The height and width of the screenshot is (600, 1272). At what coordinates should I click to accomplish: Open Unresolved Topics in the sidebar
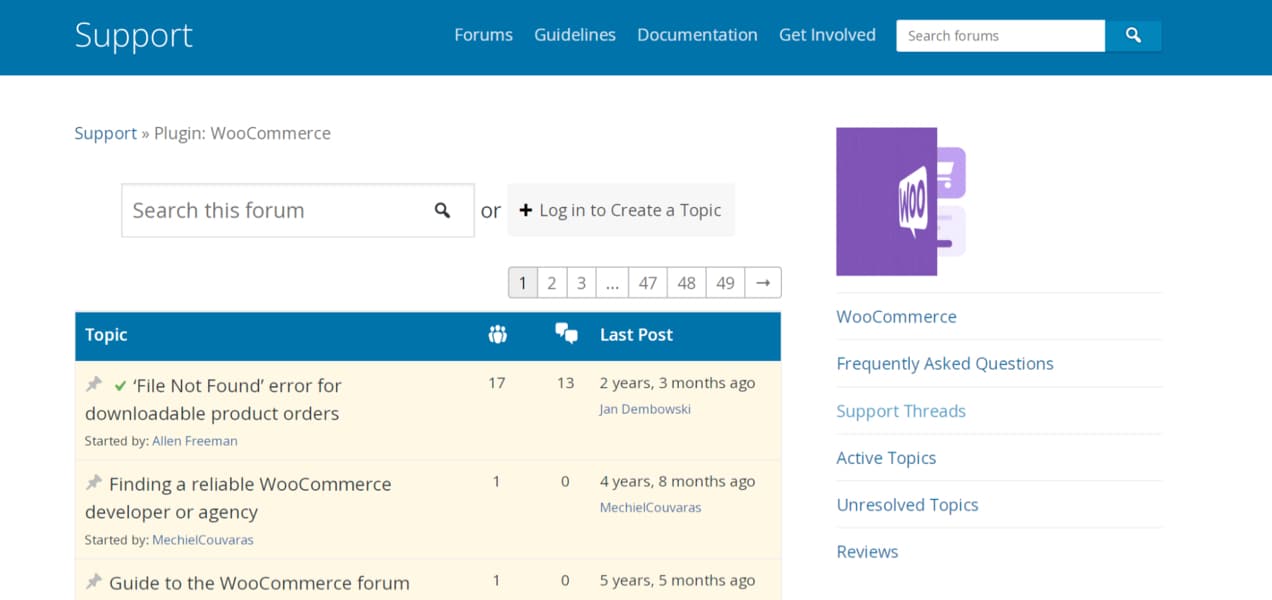click(x=908, y=505)
